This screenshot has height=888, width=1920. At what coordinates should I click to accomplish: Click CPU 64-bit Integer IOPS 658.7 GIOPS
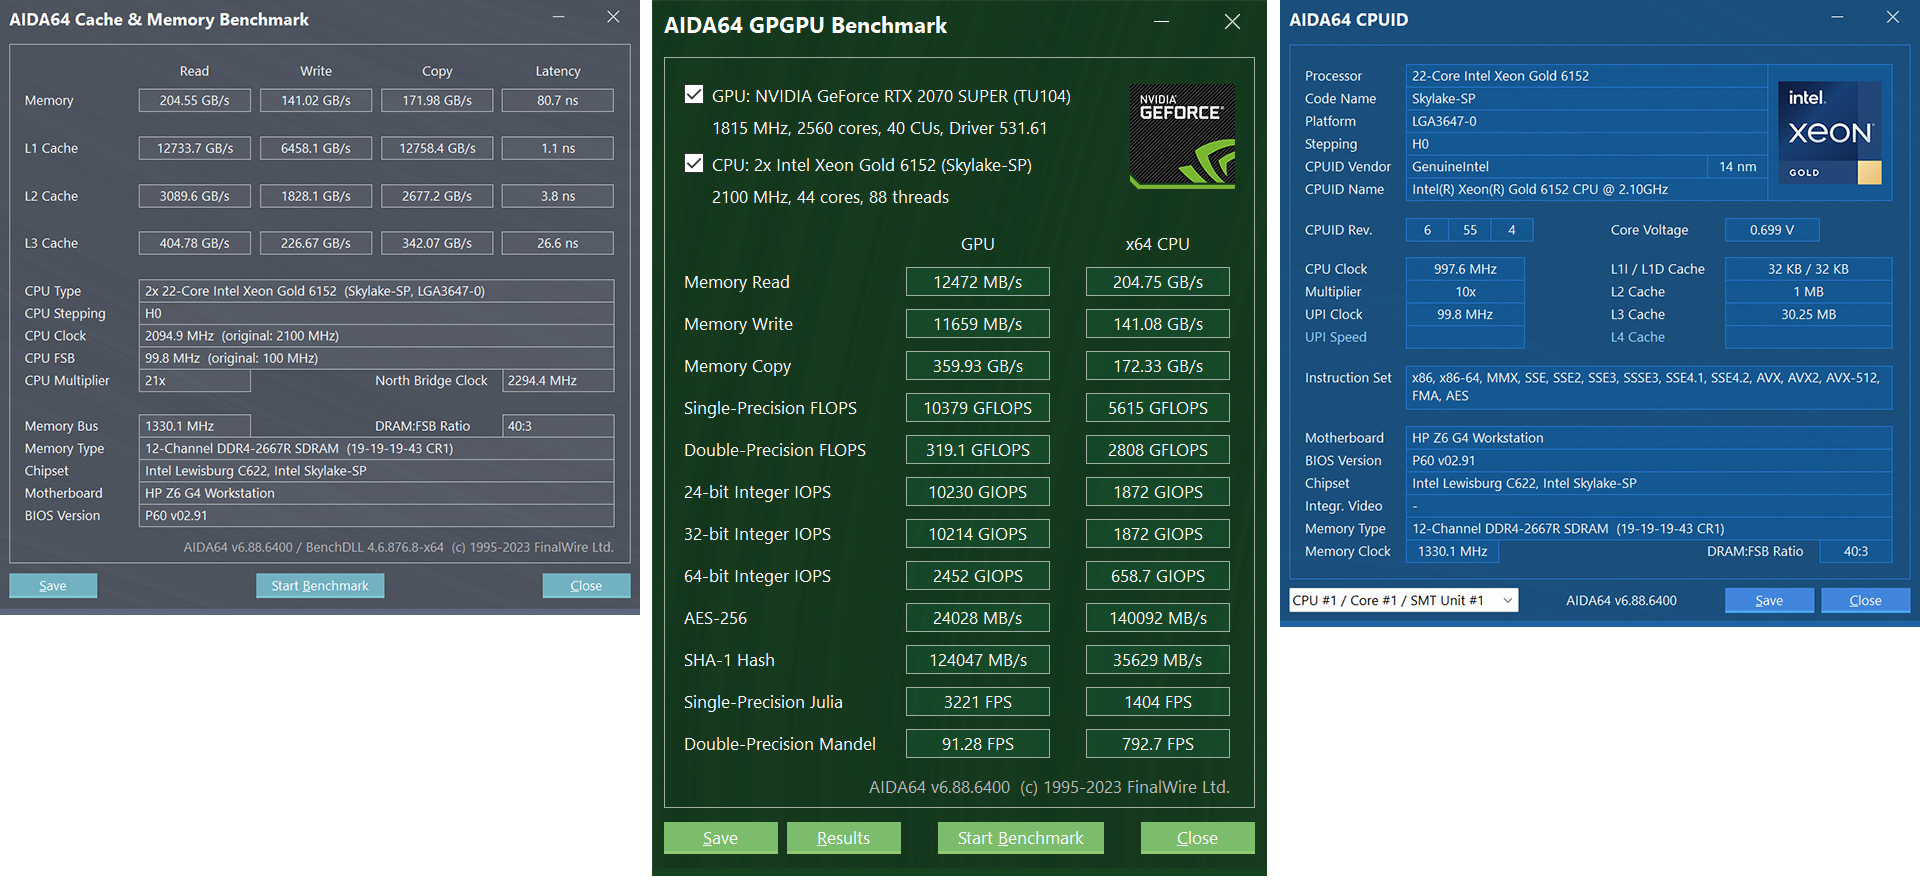point(1158,576)
